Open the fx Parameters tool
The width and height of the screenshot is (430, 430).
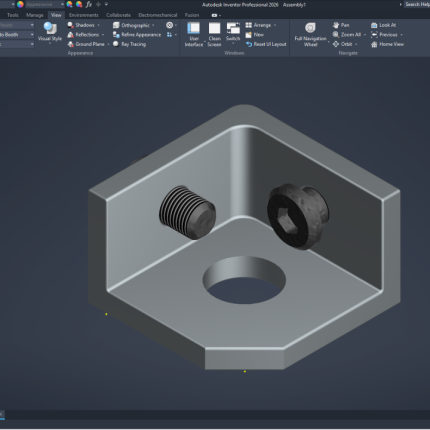(89, 4)
